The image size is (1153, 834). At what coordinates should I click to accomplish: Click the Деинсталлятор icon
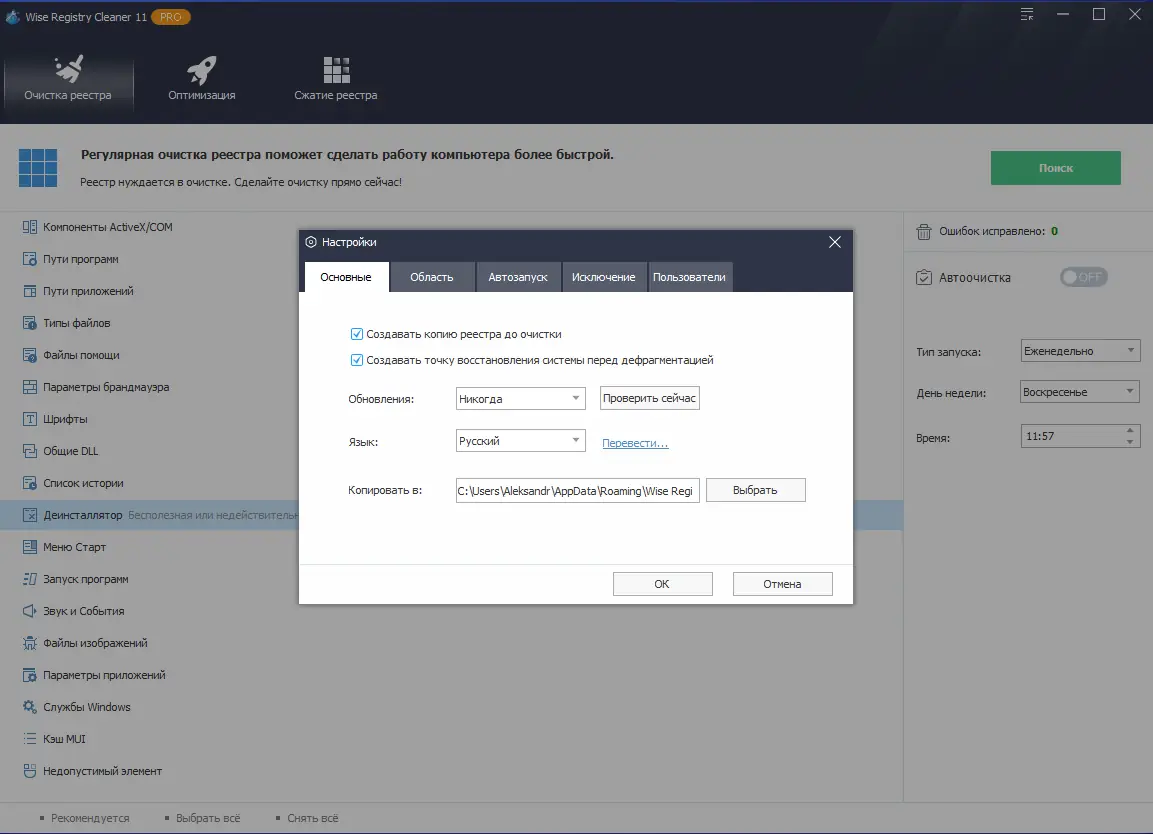coord(29,515)
